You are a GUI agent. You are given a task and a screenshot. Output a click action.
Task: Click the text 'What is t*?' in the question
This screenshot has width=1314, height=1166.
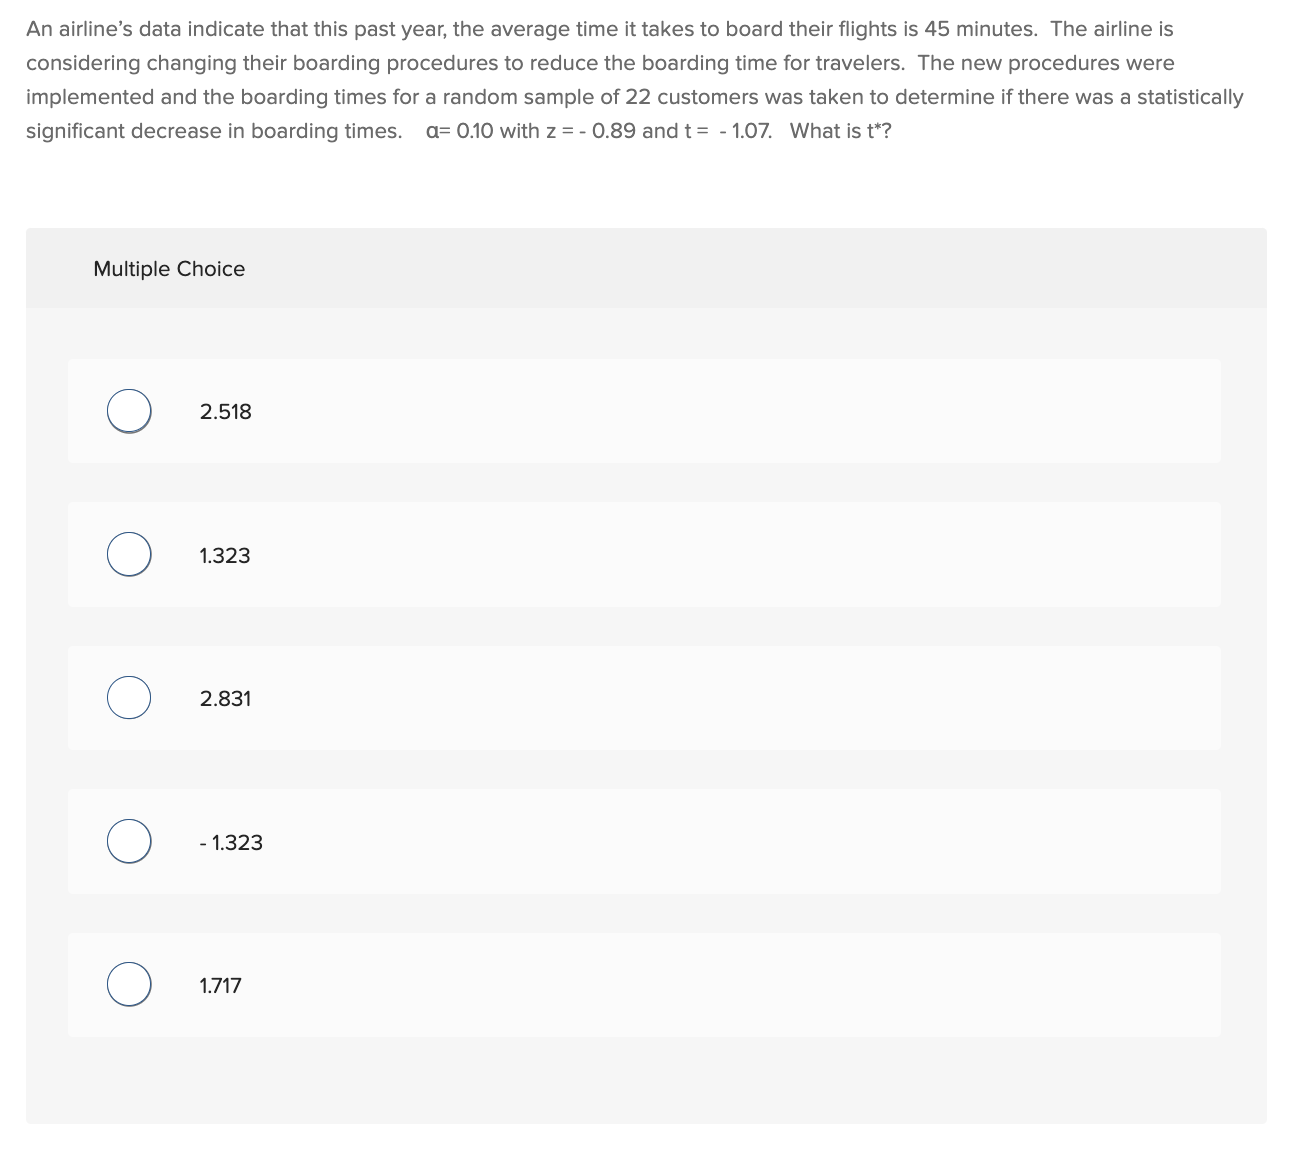[840, 130]
